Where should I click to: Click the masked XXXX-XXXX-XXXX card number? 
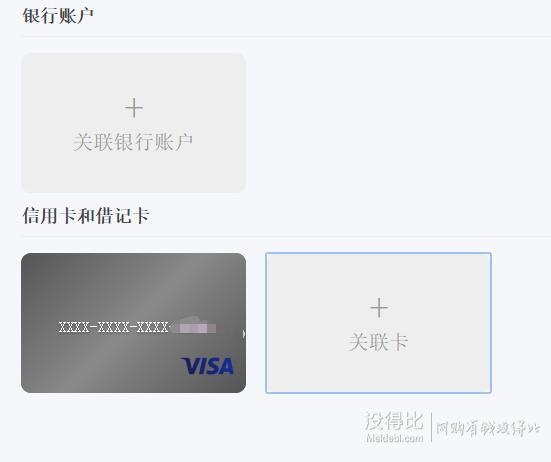click(x=114, y=327)
